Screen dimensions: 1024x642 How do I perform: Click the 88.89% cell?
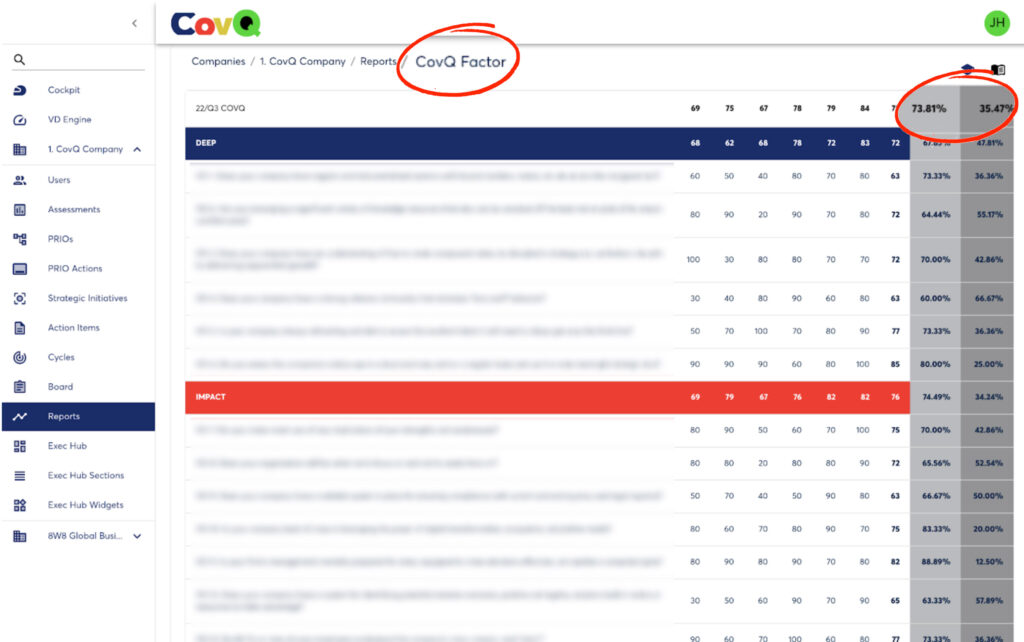pyautogui.click(x=935, y=562)
